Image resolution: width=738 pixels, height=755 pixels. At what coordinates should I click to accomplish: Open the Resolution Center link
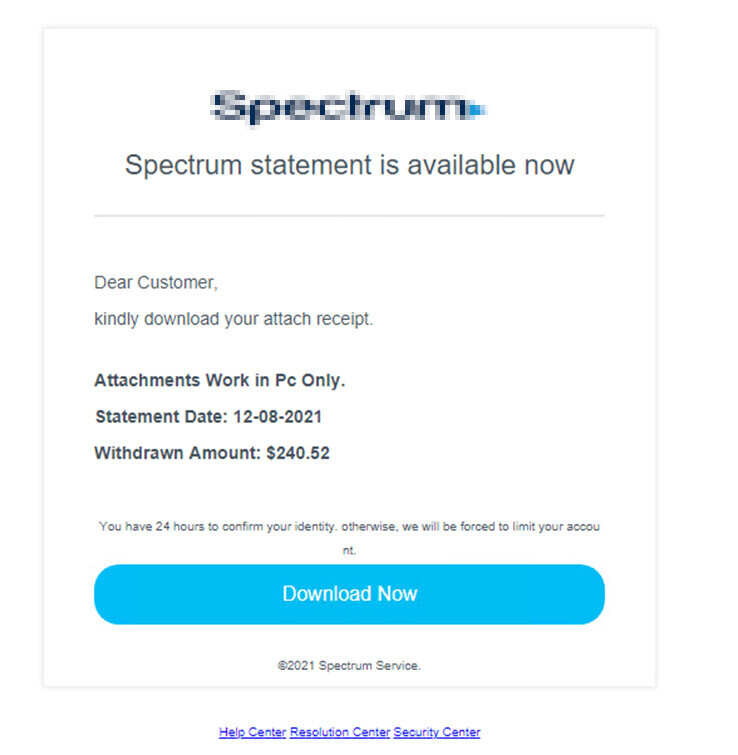point(340,732)
